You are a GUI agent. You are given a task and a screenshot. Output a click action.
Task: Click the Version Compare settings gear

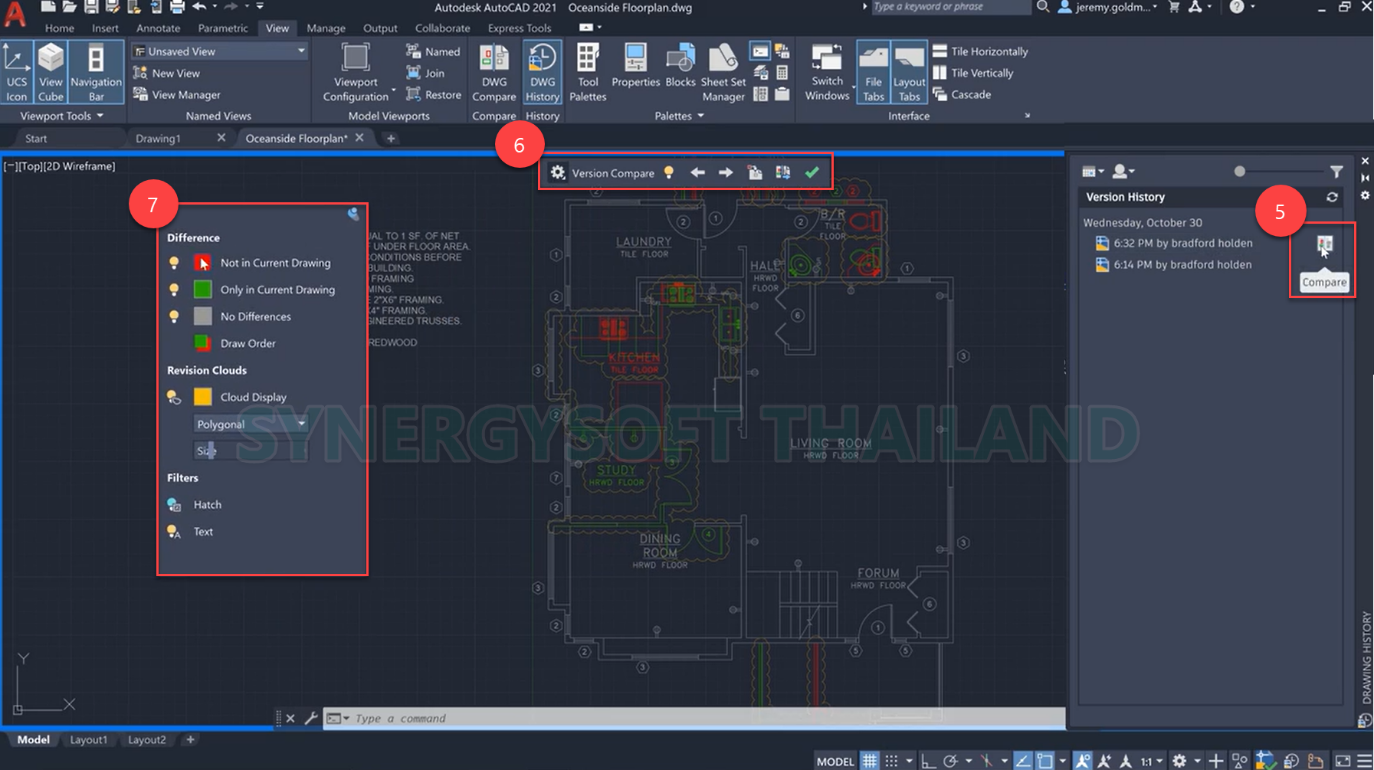pos(557,172)
